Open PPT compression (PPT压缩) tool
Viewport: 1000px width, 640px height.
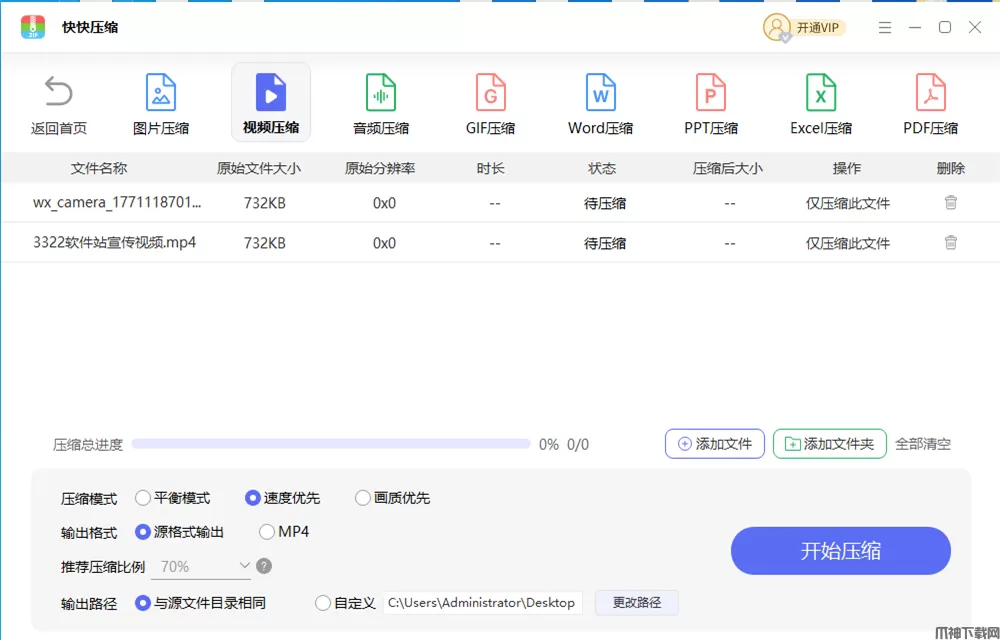click(x=710, y=104)
